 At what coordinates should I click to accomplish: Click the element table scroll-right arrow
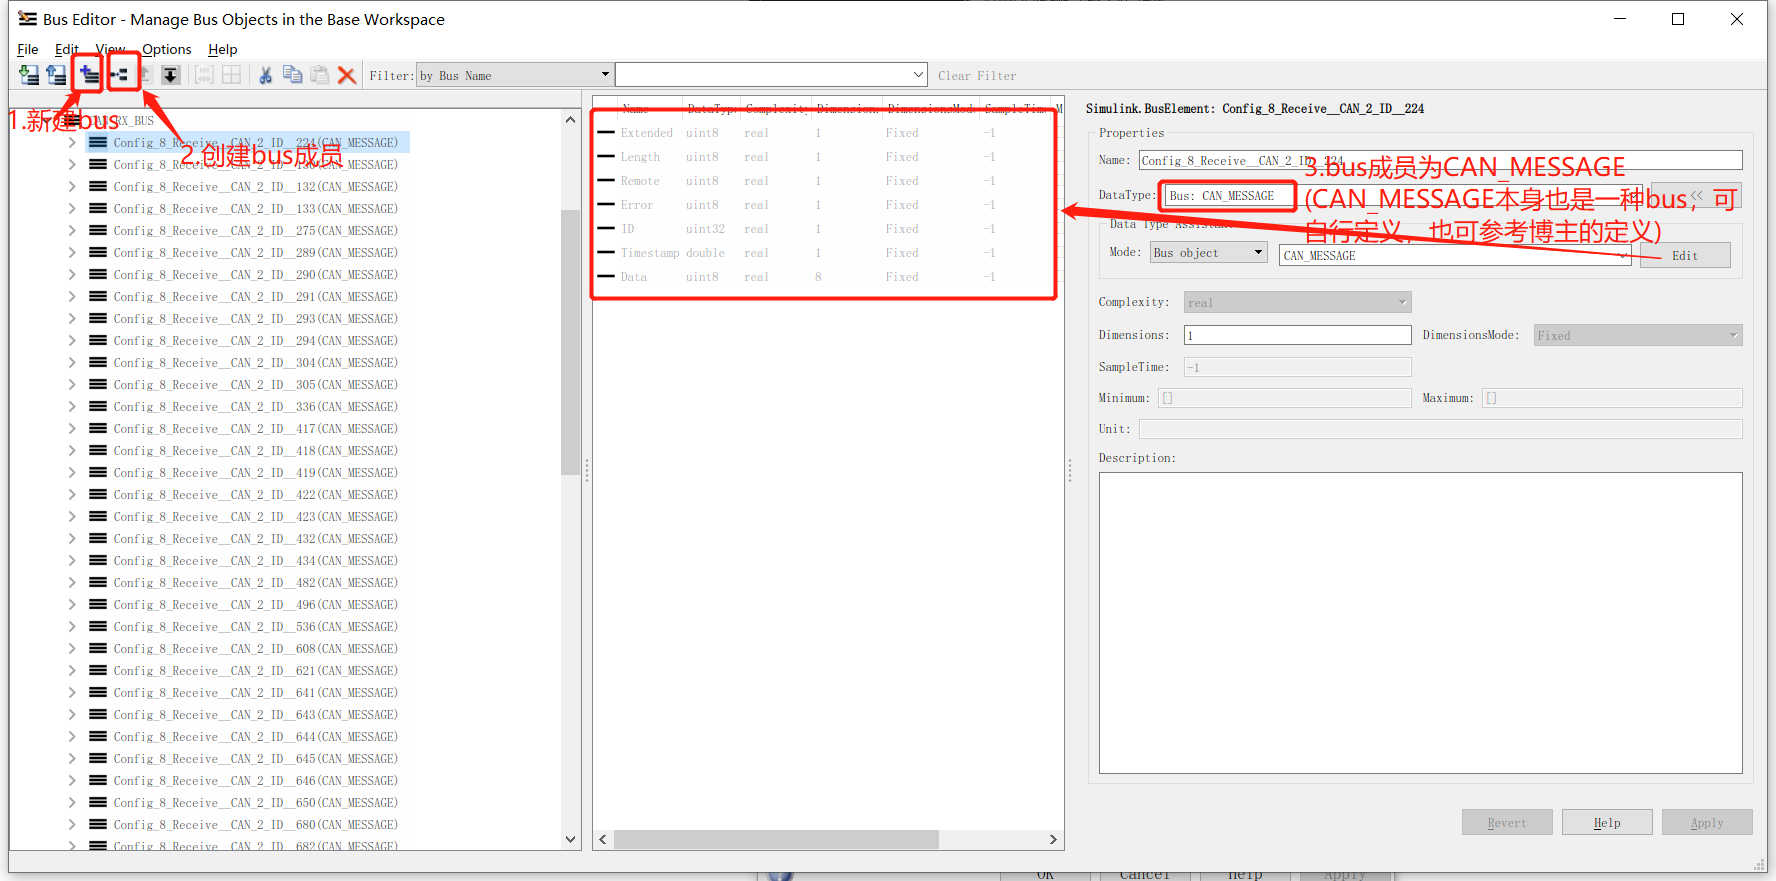pyautogui.click(x=1053, y=840)
